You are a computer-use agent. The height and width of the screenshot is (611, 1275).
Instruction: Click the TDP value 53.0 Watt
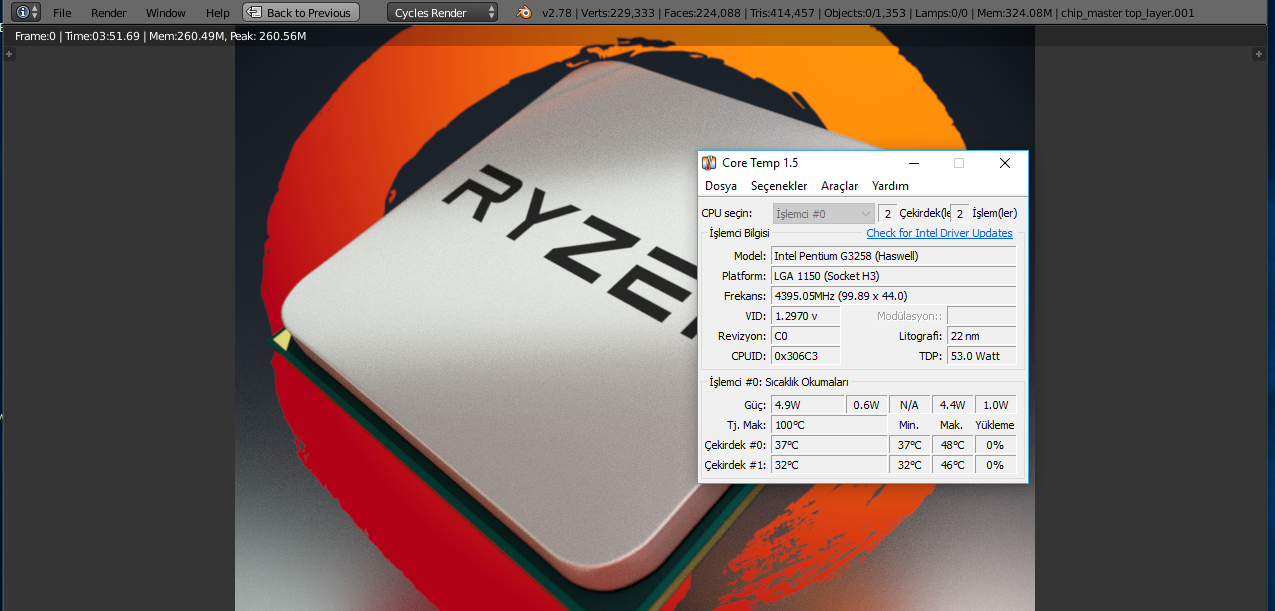[x=982, y=356]
